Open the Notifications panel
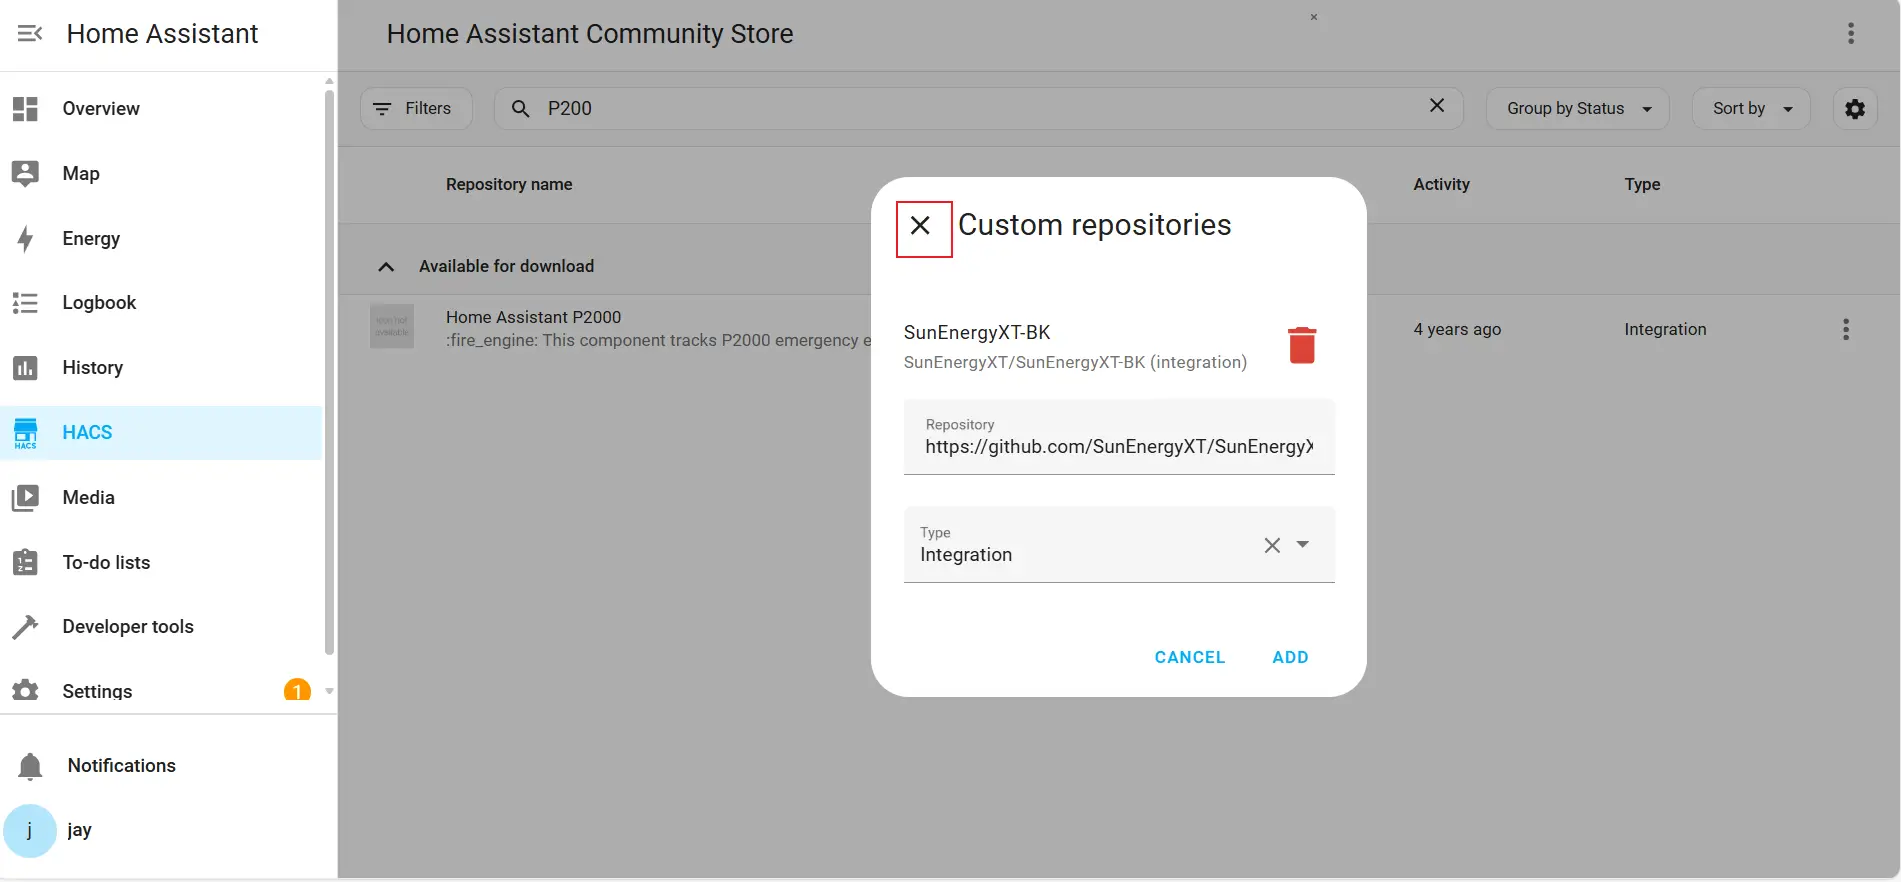Image resolution: width=1901 pixels, height=882 pixels. tap(121, 766)
